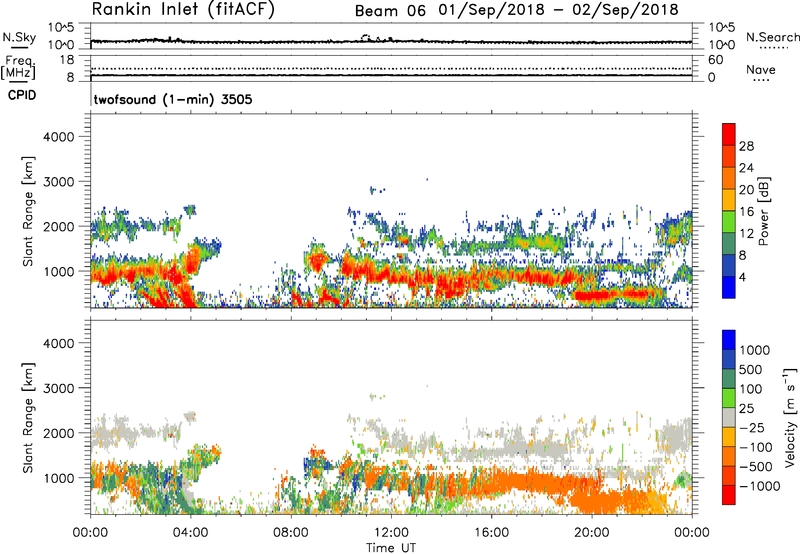Image resolution: width=800 pixels, height=554 pixels.
Task: Click the "18" frequency axis tick label
Action: tap(67, 60)
